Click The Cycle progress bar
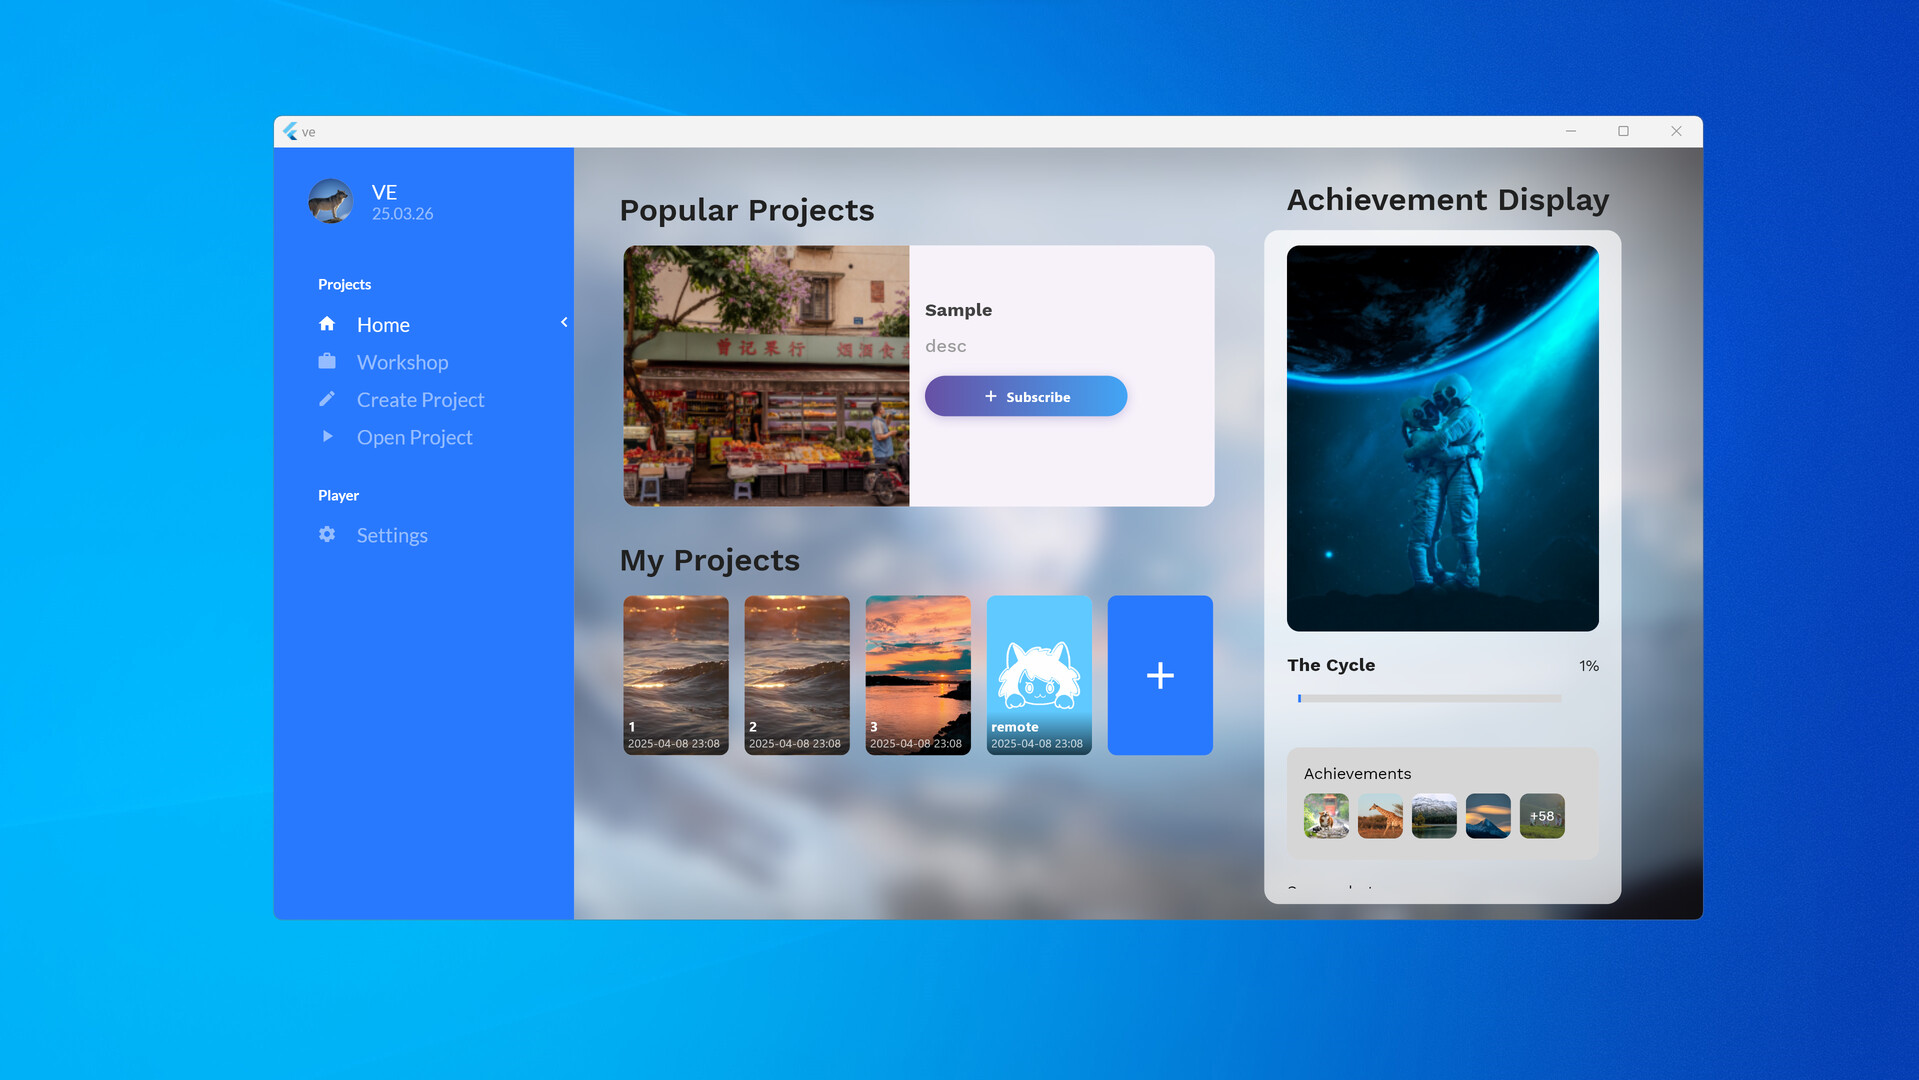1919x1080 pixels. pos(1429,698)
